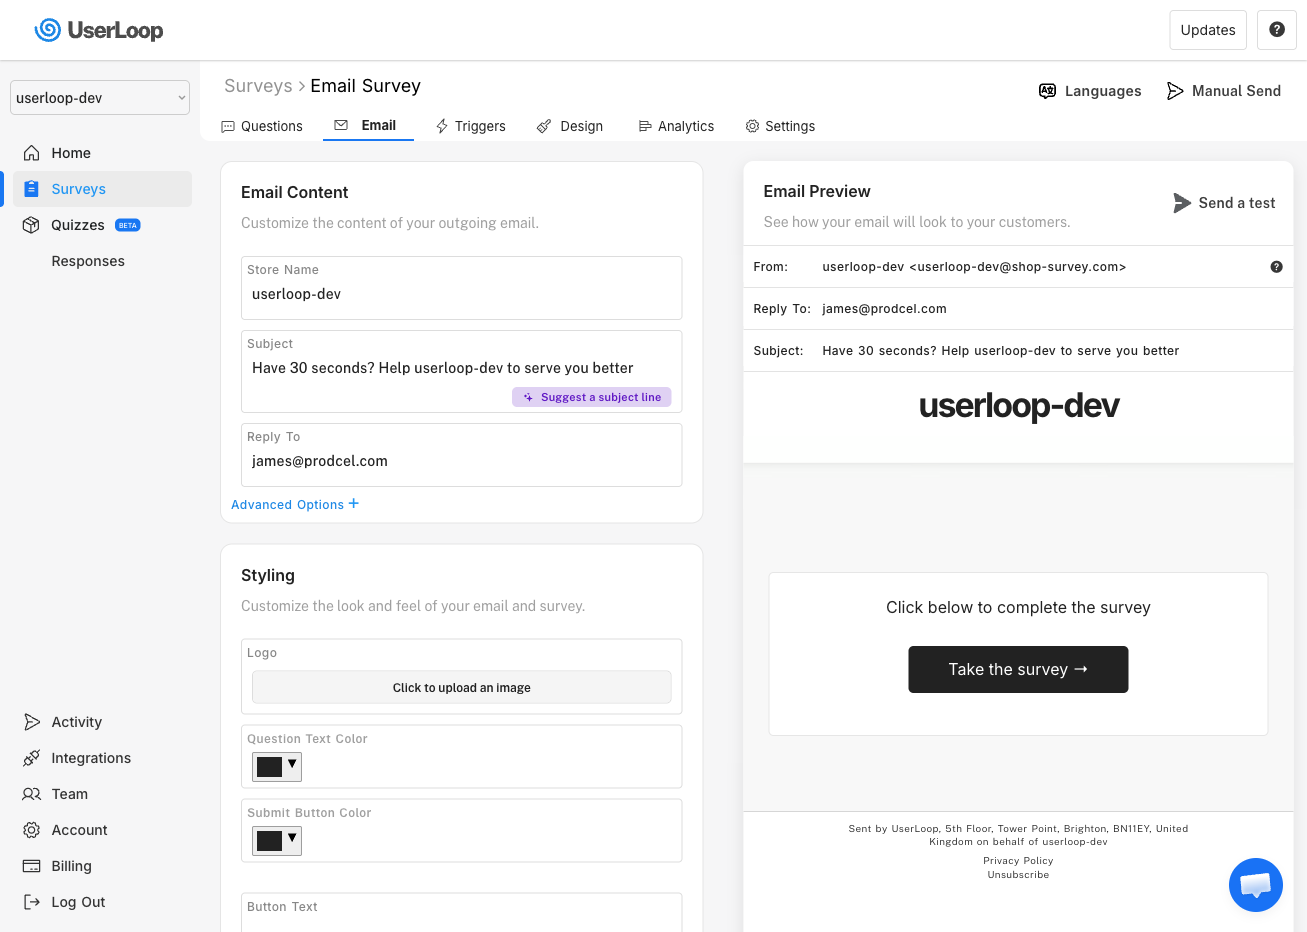Viewport: 1307px width, 932px height.
Task: Open the Languages selector
Action: coord(1089,91)
